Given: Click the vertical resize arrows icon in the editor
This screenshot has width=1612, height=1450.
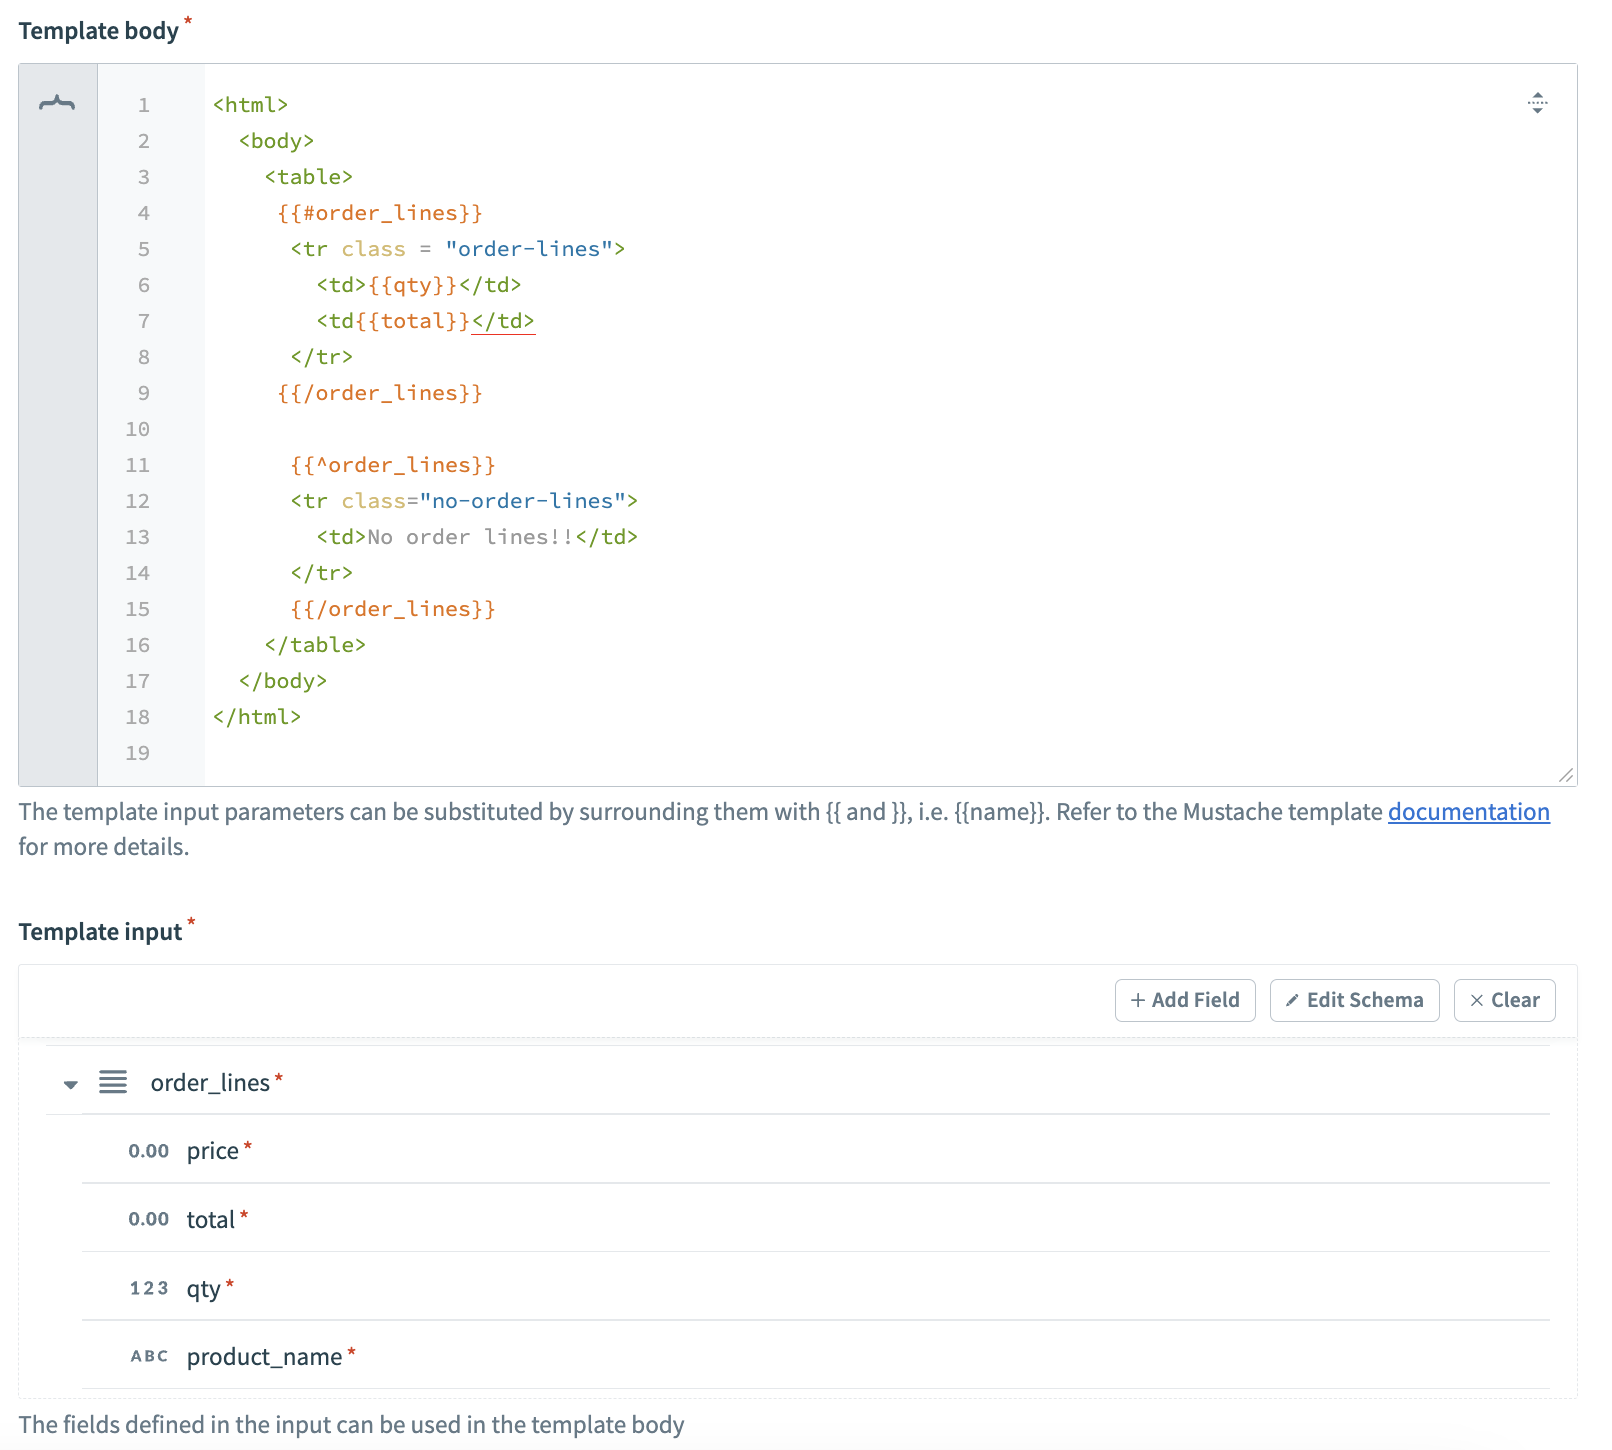Looking at the screenshot, I should [1537, 102].
